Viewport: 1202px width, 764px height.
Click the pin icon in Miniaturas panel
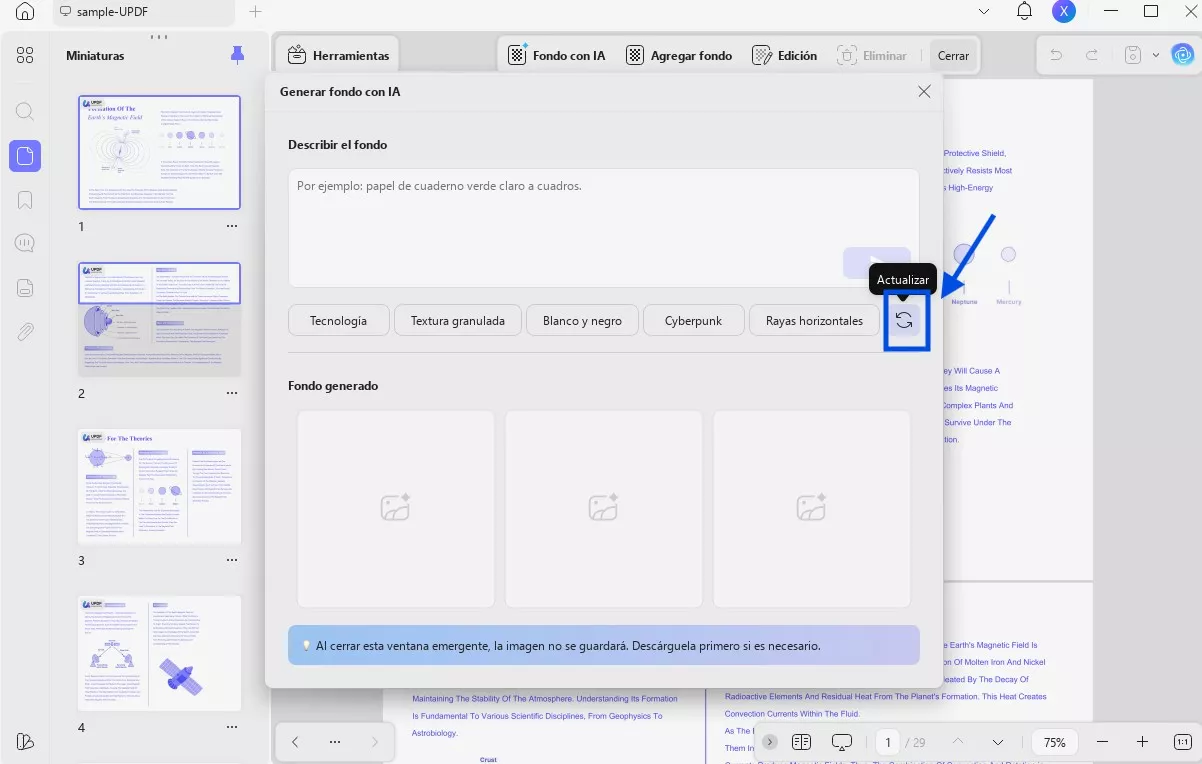pyautogui.click(x=237, y=55)
